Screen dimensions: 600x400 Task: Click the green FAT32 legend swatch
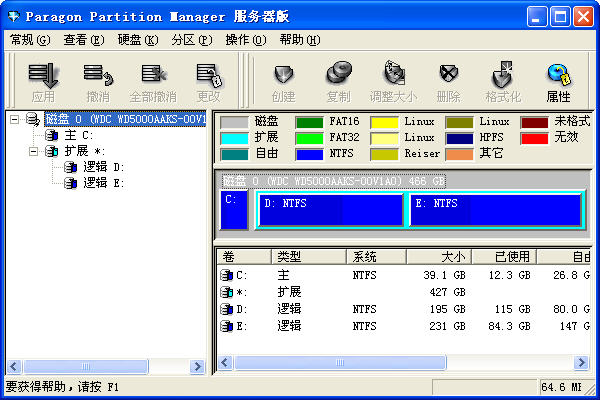(x=309, y=139)
